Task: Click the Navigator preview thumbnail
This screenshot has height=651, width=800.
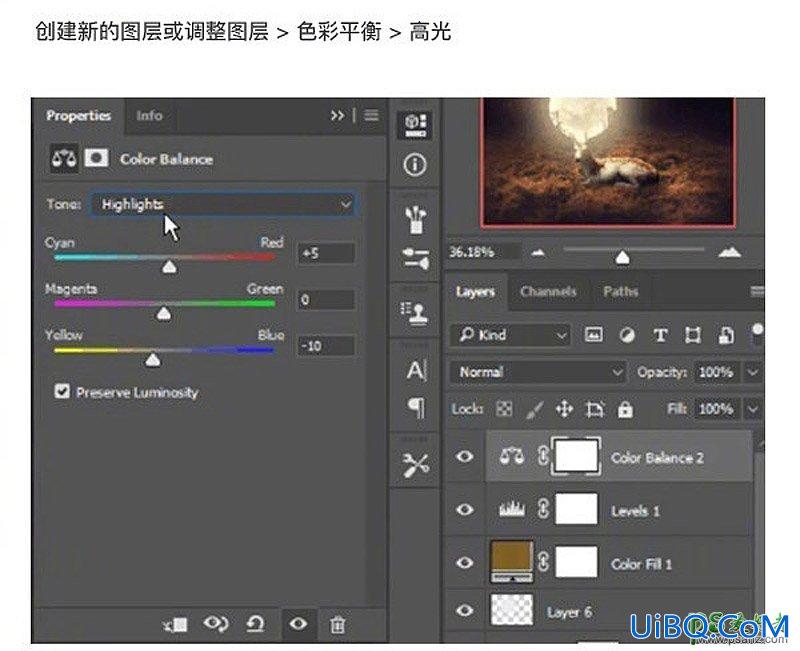Action: point(608,162)
